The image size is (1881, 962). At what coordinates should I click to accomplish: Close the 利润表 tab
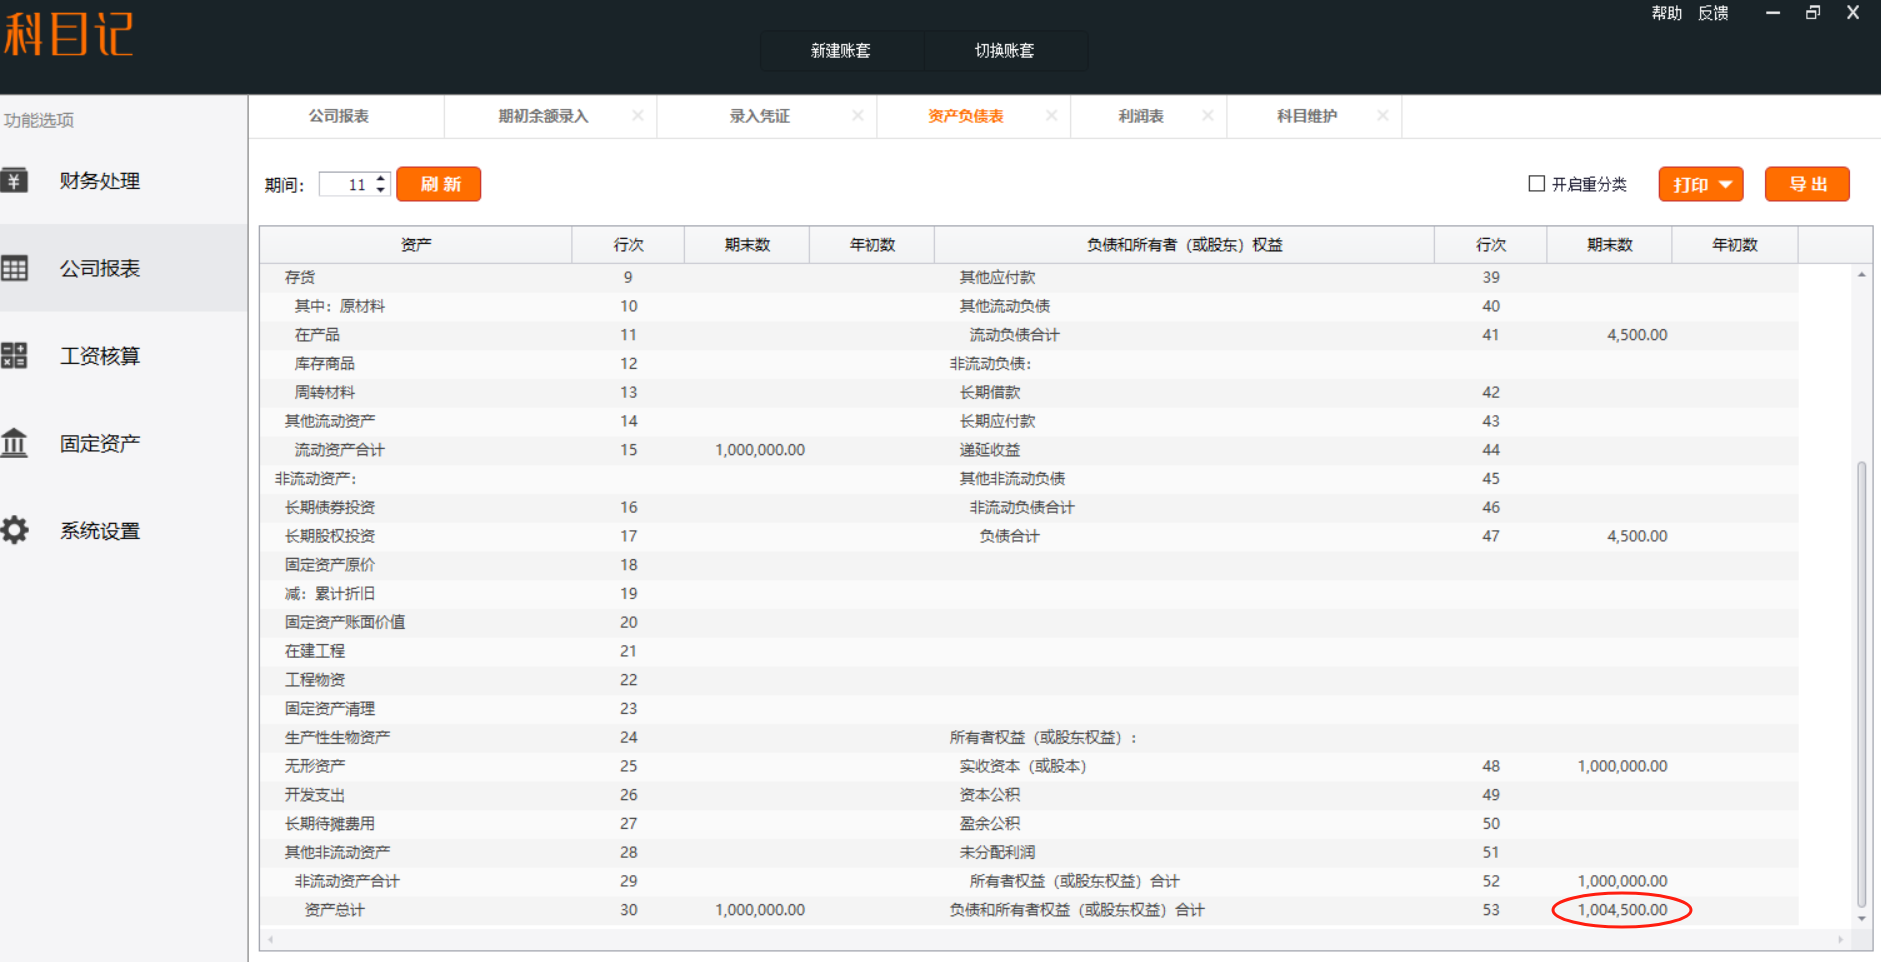[x=1207, y=116]
